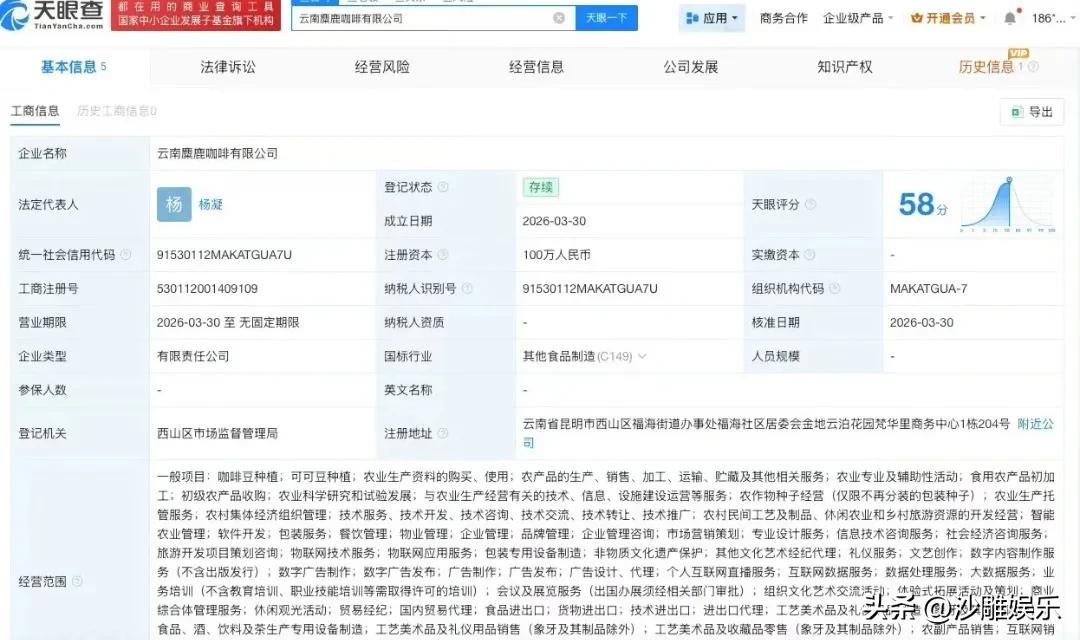This screenshot has height=640, width=1080.
Task: Open the 应用 dropdown menu
Action: coord(712,18)
